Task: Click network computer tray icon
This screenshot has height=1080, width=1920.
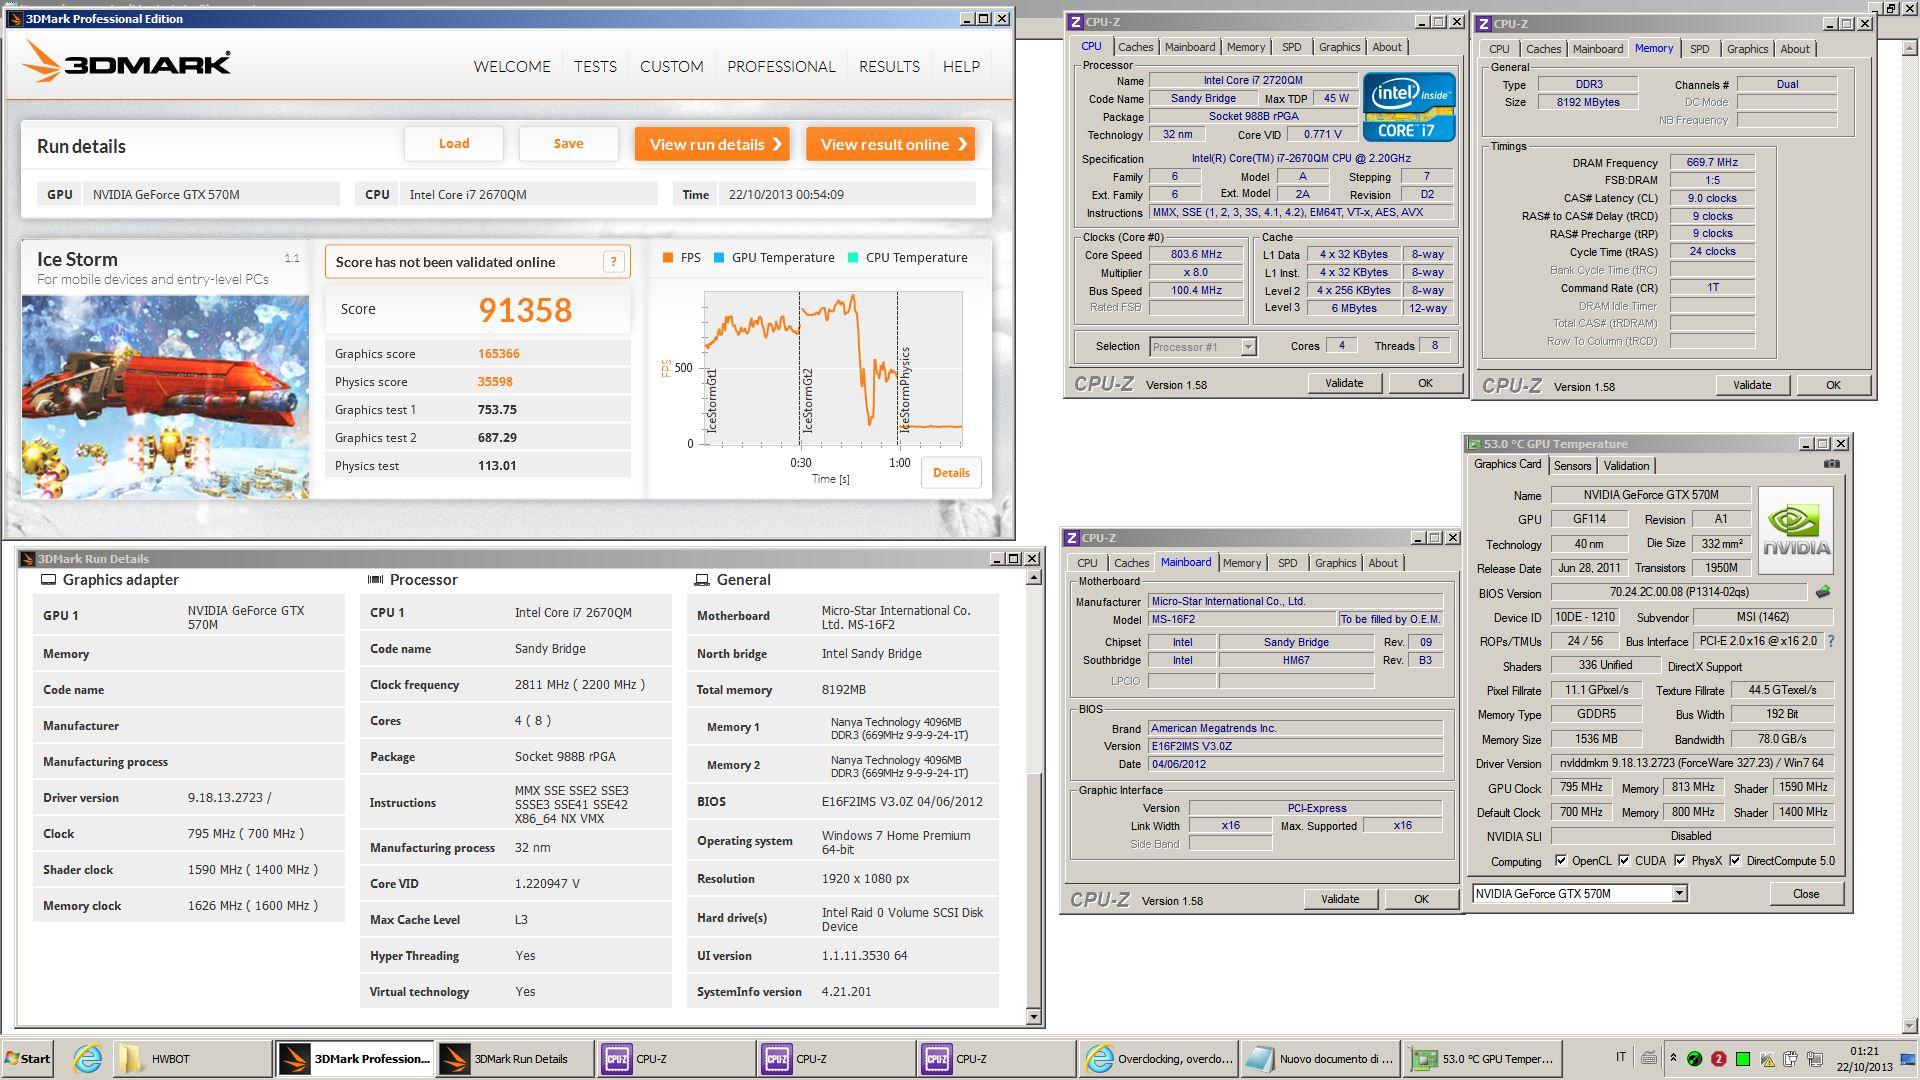Action: (x=1814, y=1058)
